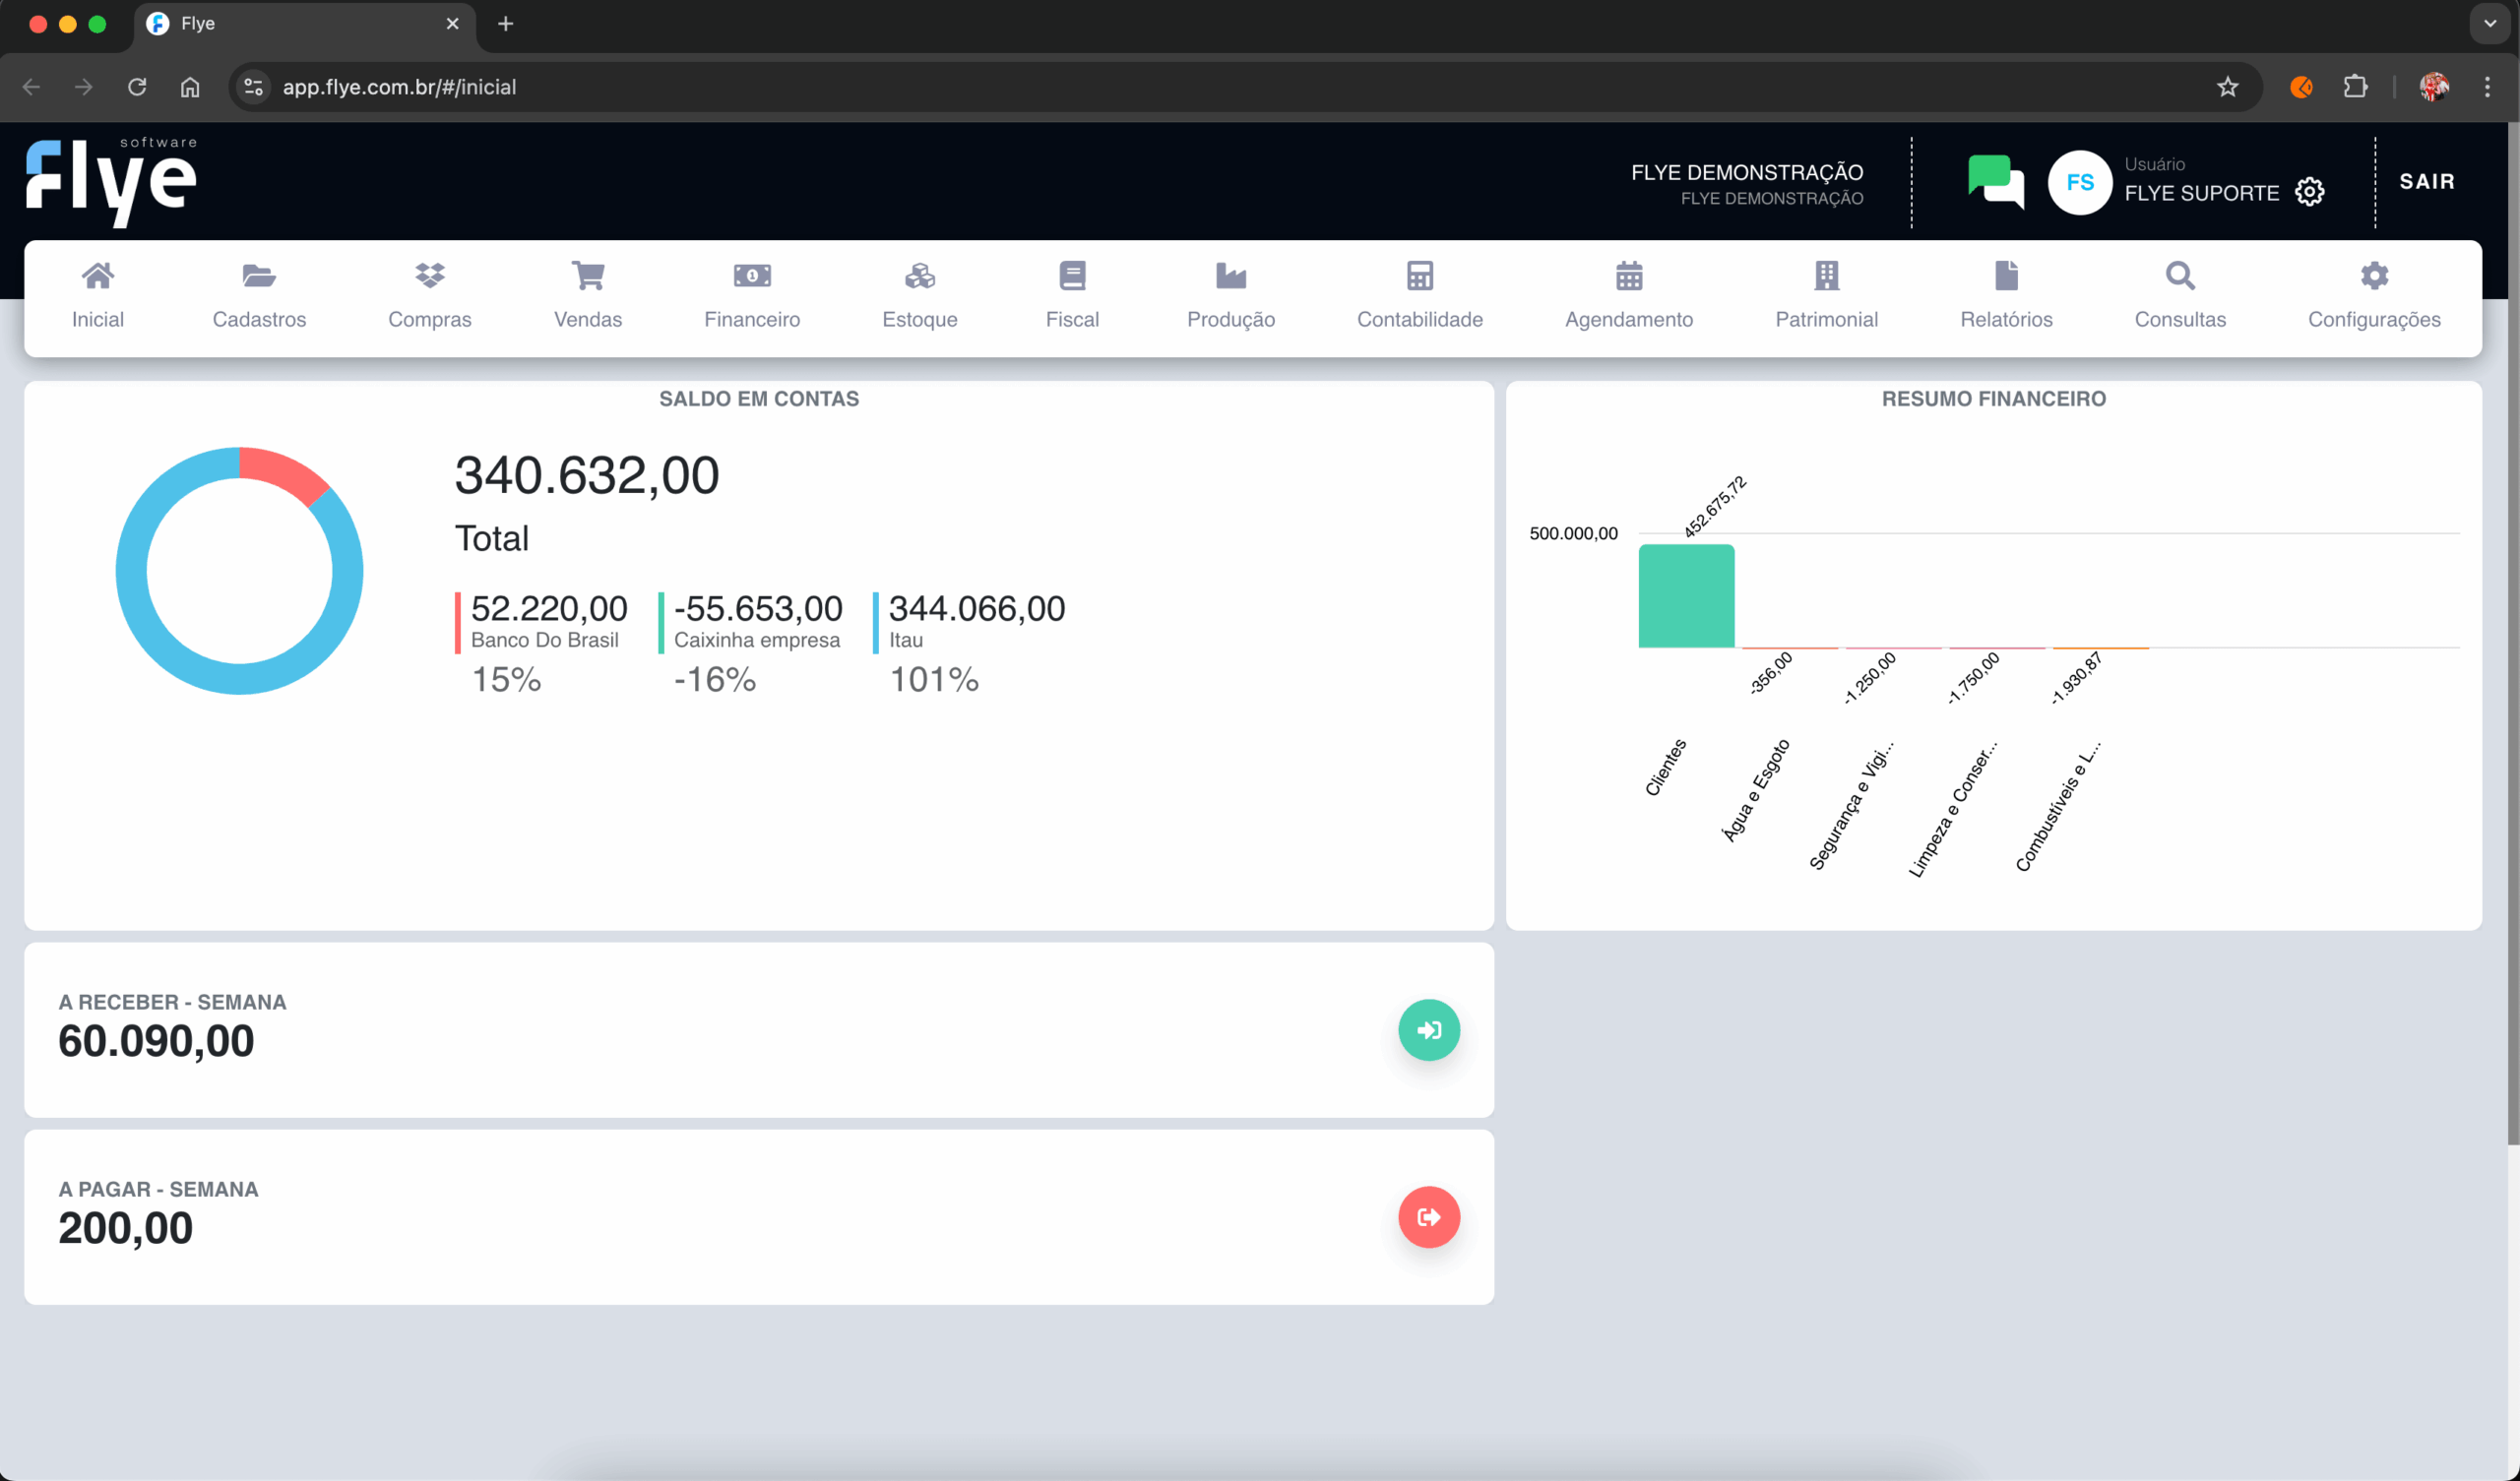
Task: Open the Cadastros menu
Action: click(259, 296)
